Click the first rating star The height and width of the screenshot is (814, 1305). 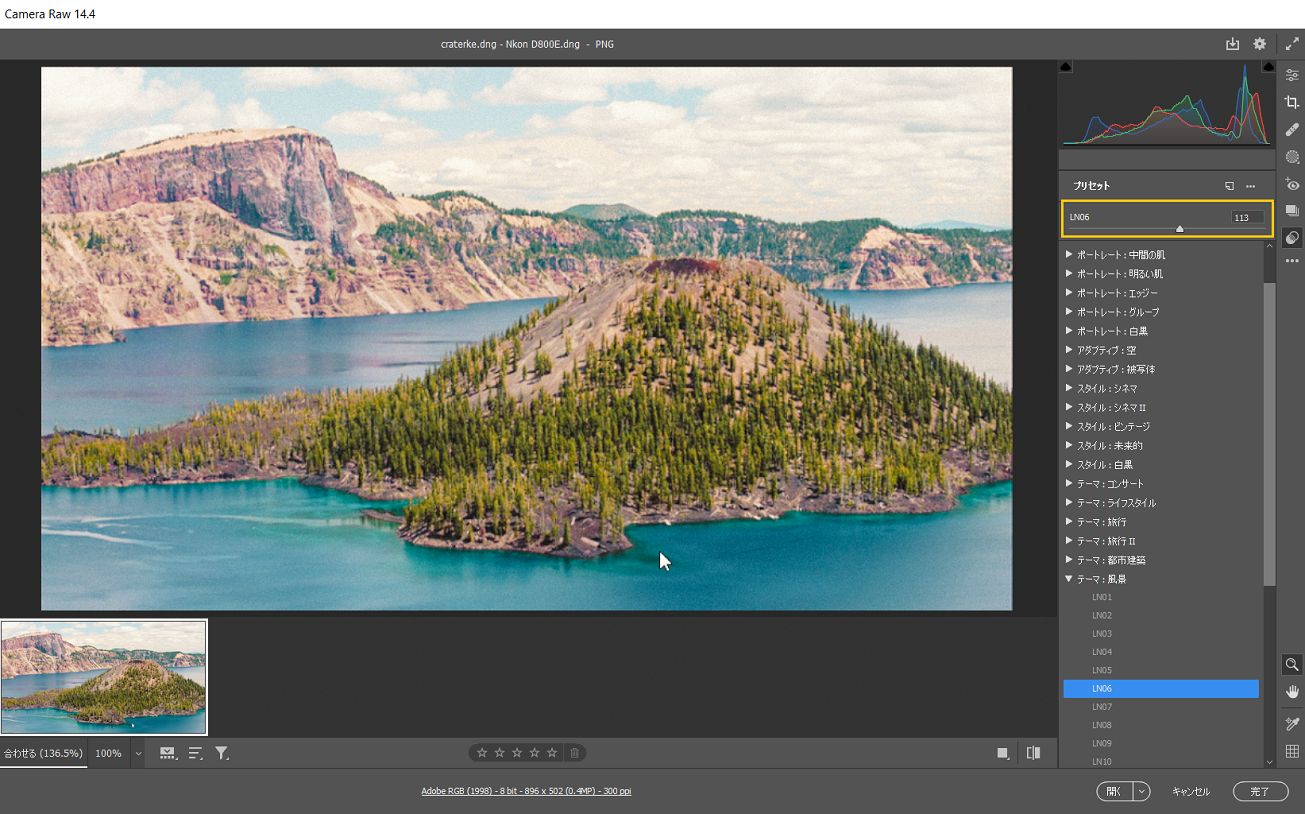coord(482,753)
